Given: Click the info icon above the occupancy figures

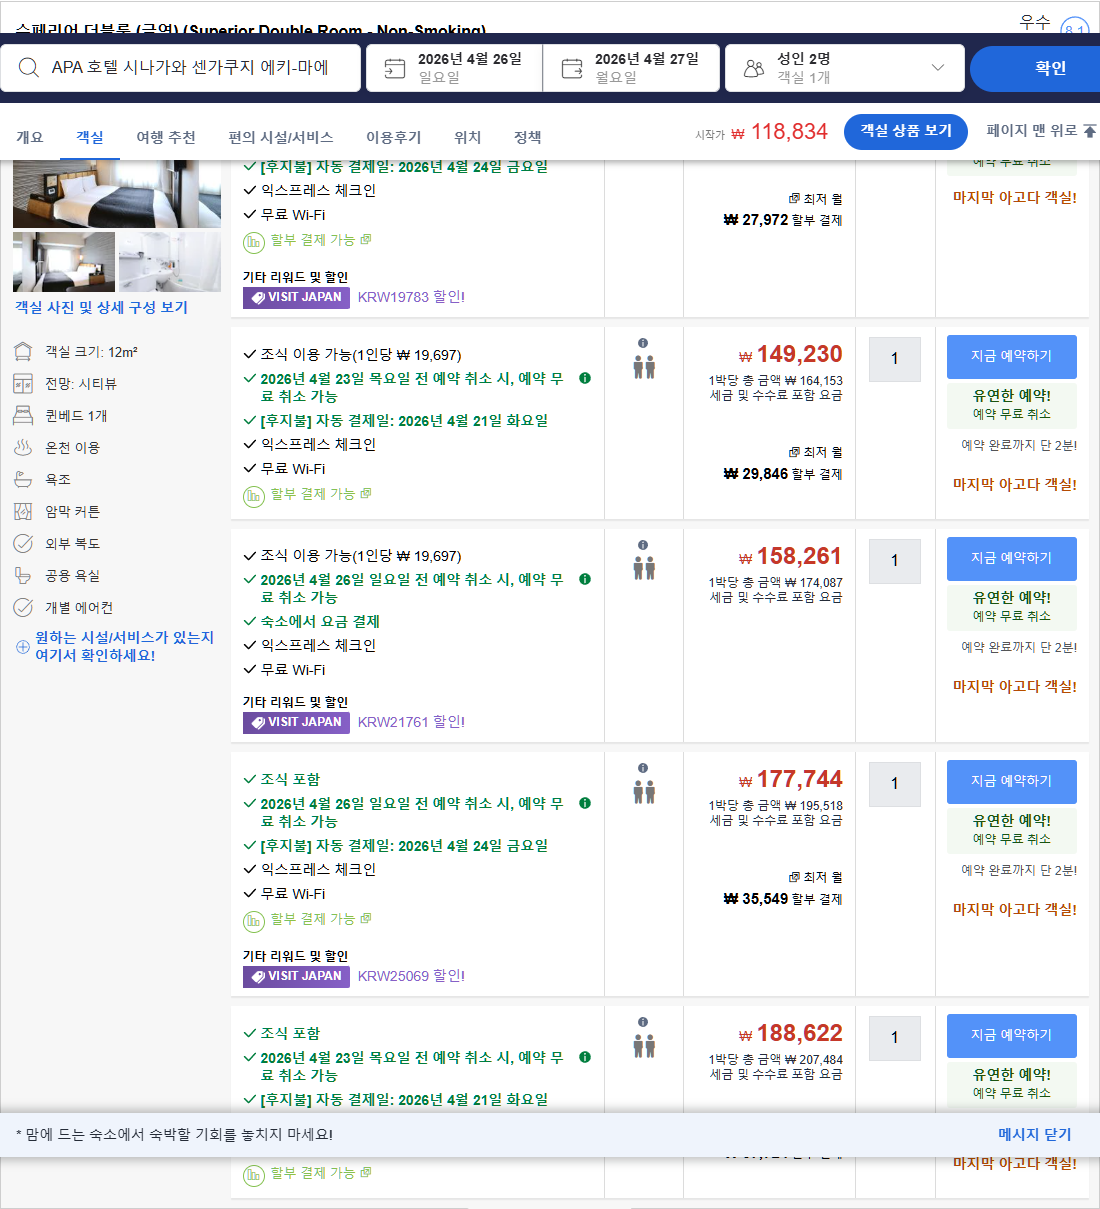Looking at the screenshot, I should (x=643, y=344).
